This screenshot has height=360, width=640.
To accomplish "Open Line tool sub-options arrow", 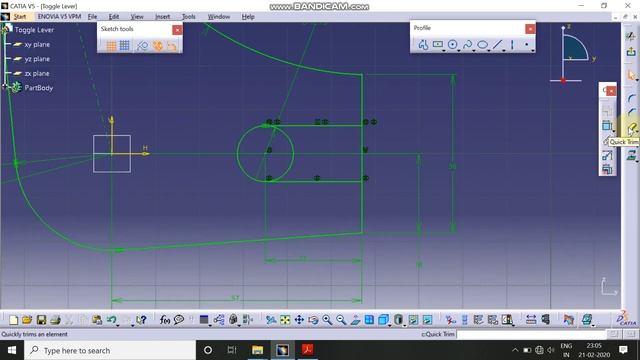I will point(504,51).
